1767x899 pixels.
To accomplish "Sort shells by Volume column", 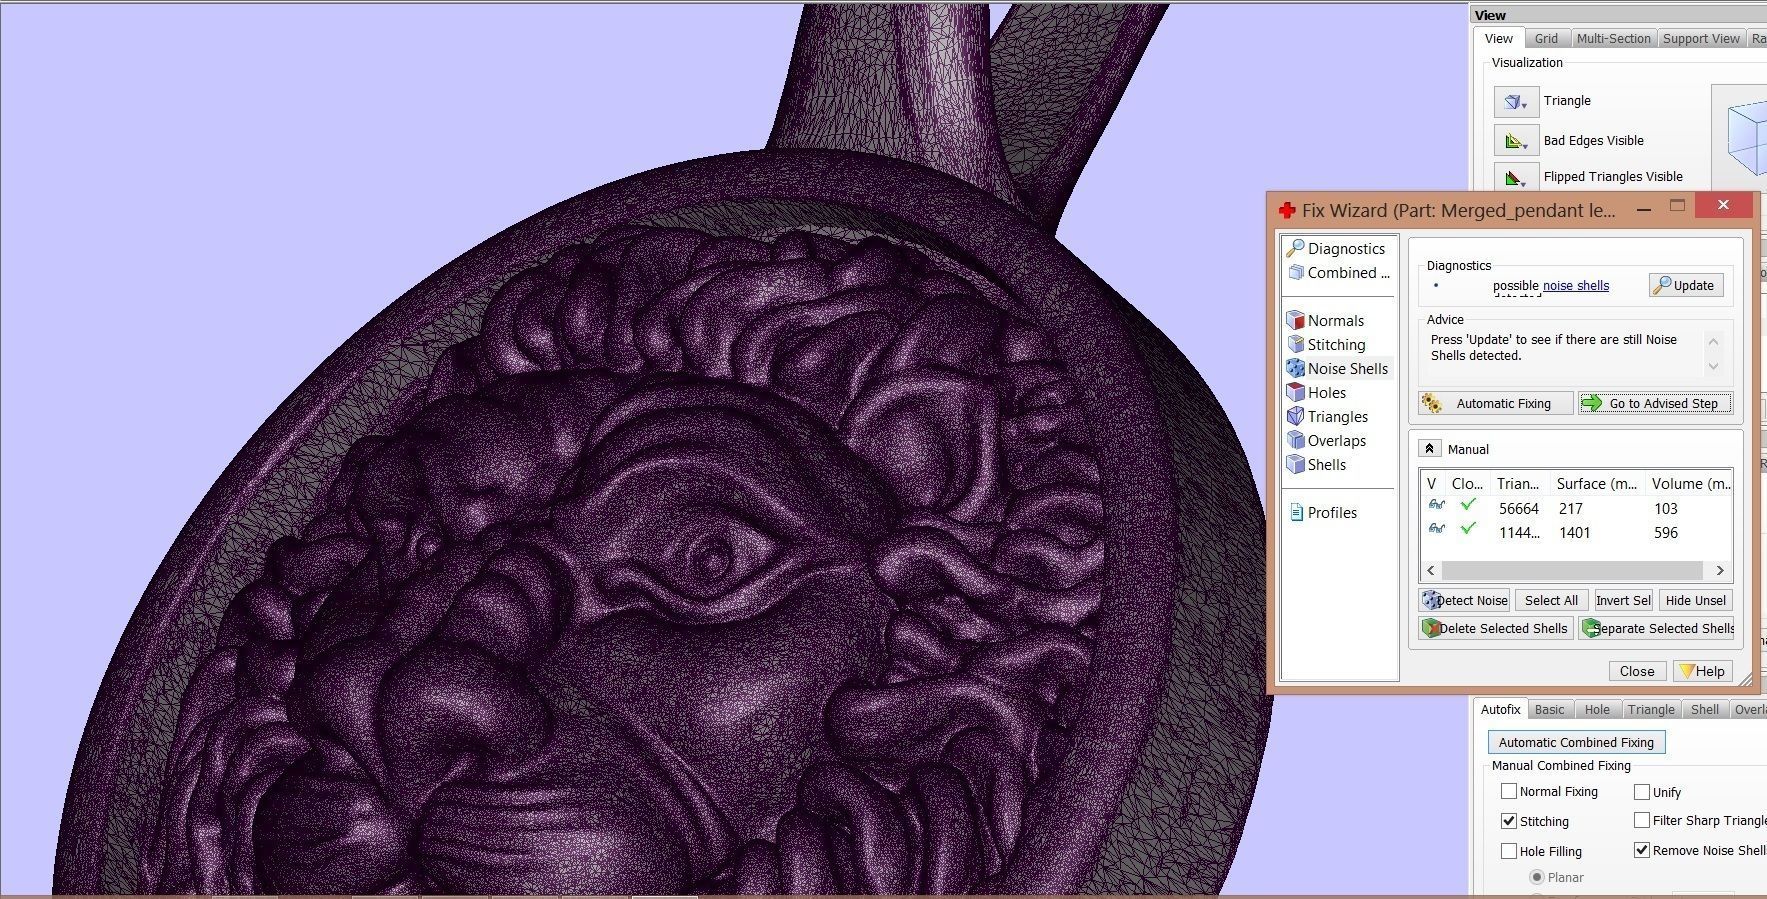I will click(x=1690, y=483).
